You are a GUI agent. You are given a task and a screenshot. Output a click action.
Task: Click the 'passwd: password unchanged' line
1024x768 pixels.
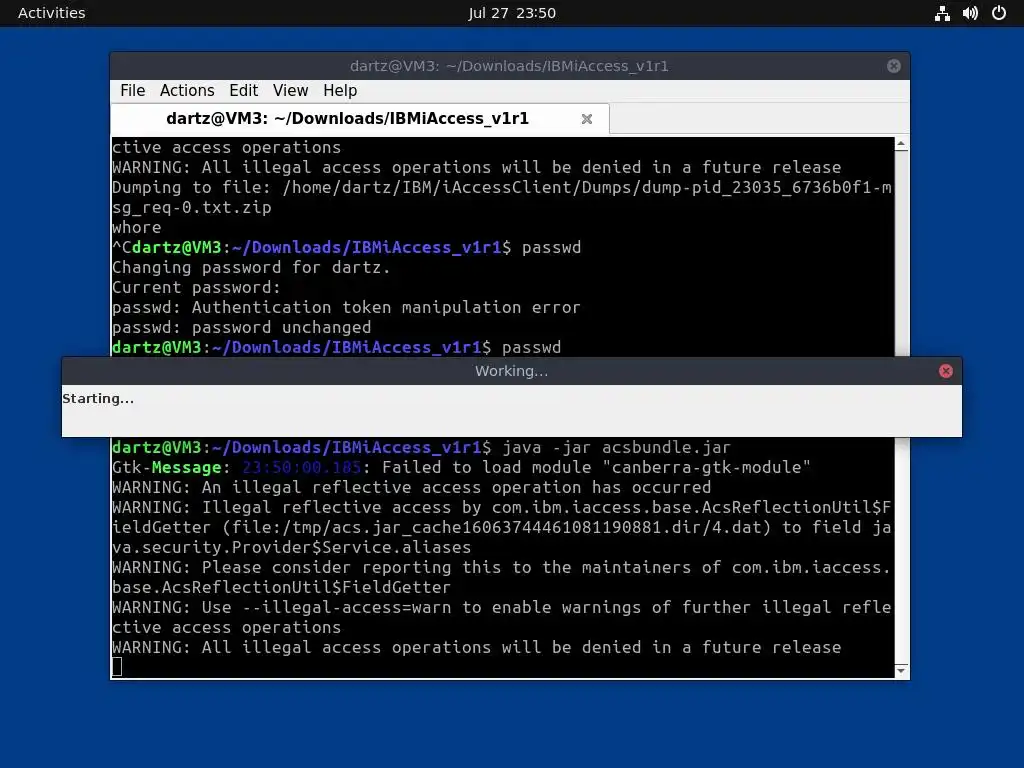pos(241,327)
